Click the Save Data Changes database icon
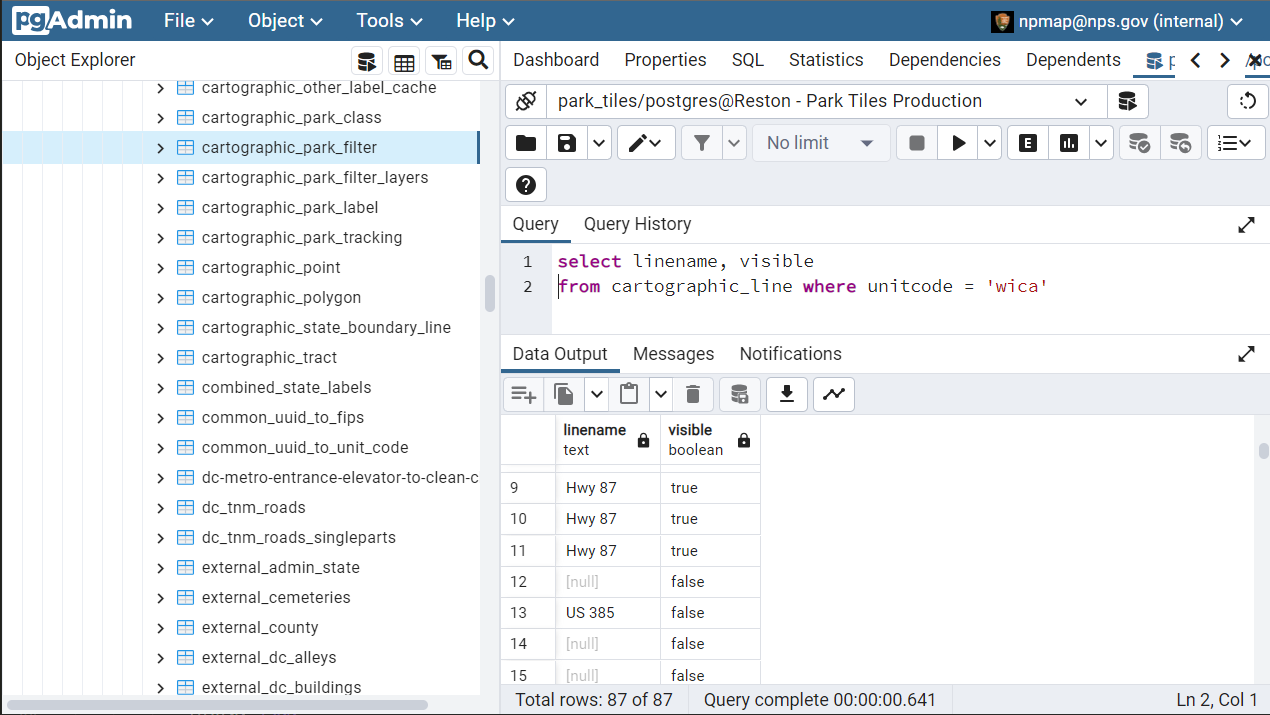 coord(740,394)
